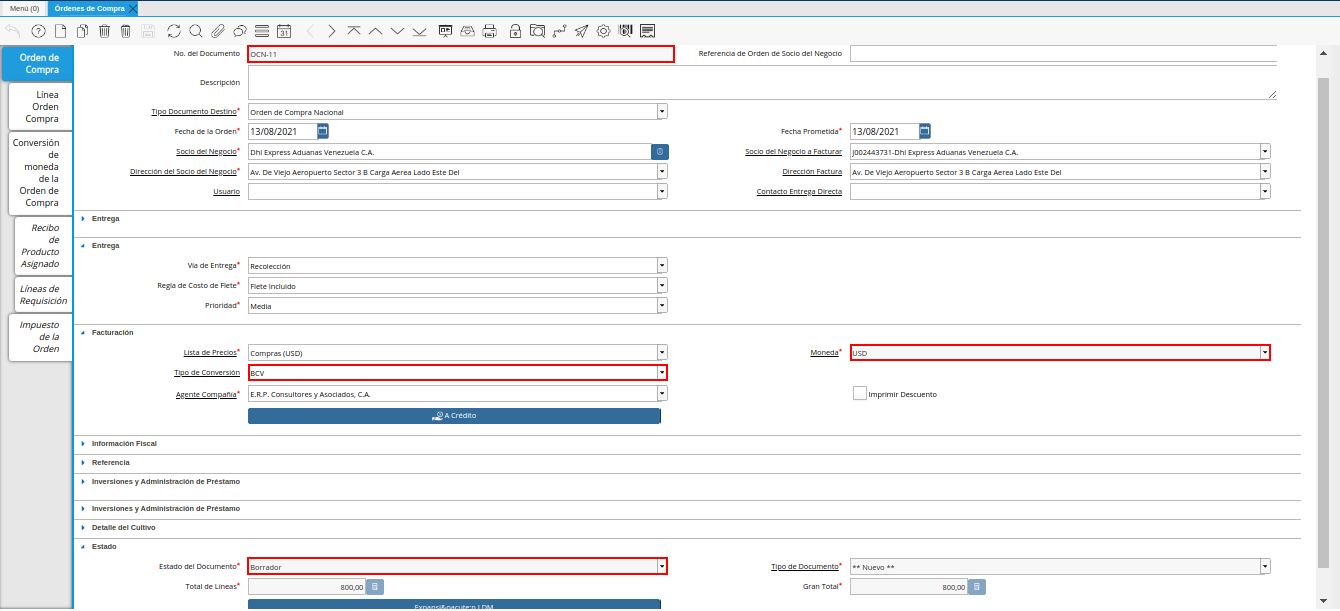Viewport: 1340px width, 611px height.
Task: Click the Attachment paperclip icon
Action: tap(218, 31)
